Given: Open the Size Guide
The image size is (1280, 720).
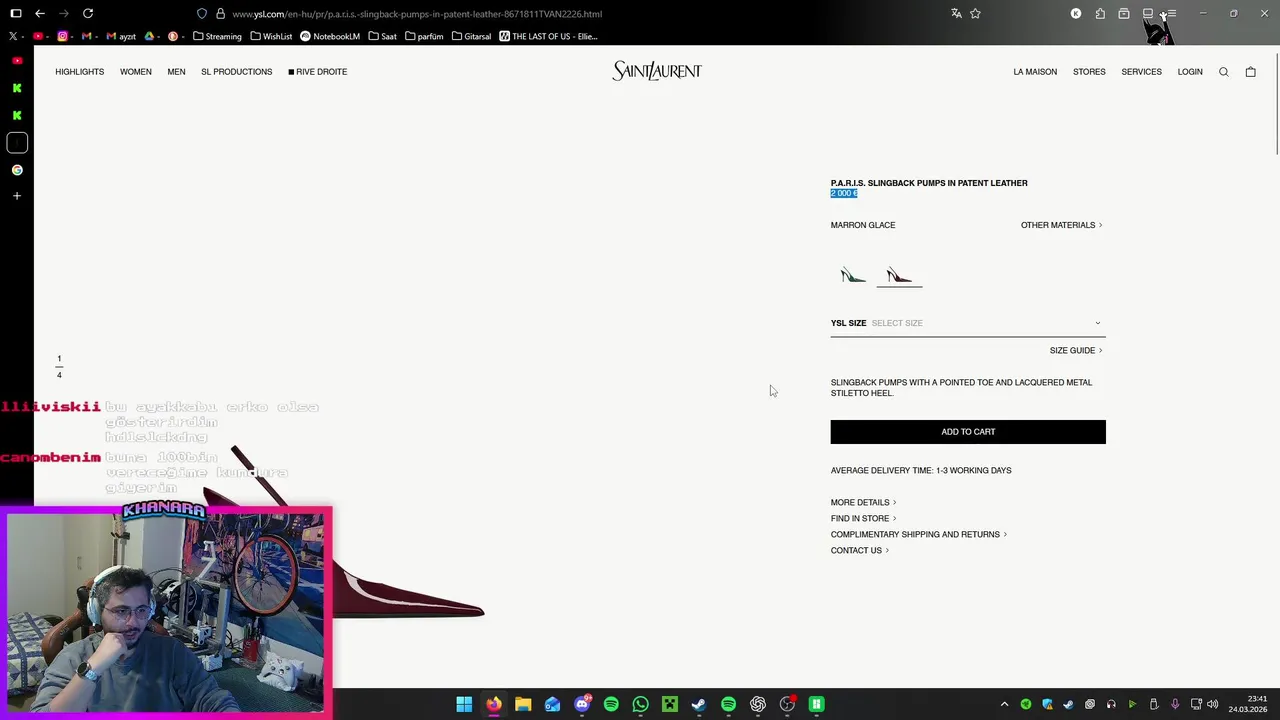Looking at the screenshot, I should (x=1076, y=351).
